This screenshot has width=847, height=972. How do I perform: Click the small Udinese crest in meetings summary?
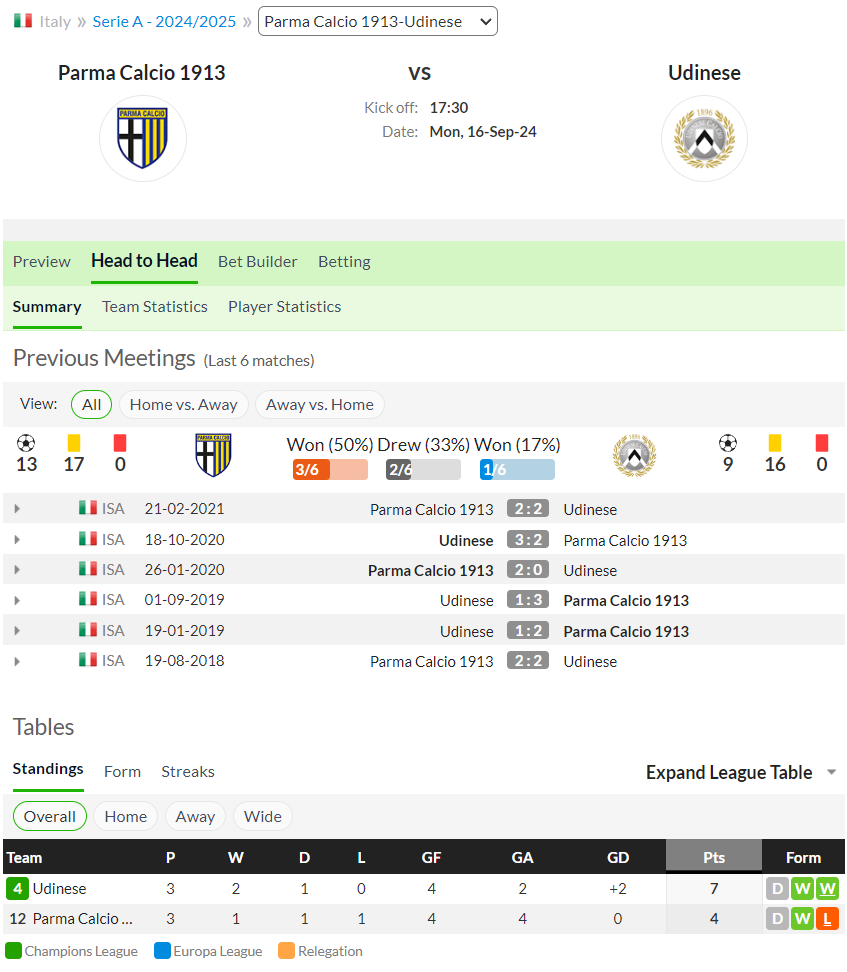click(x=634, y=455)
